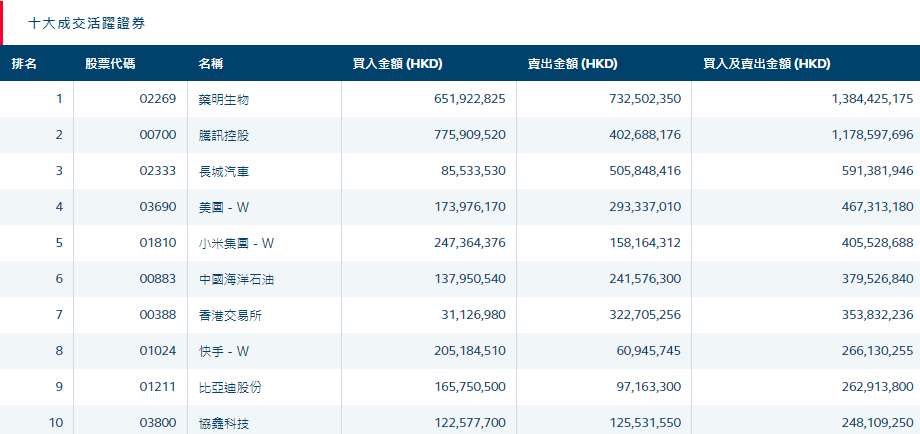The image size is (920, 434).
Task: Click total amount 1,384,425,175
Action: 872,99
